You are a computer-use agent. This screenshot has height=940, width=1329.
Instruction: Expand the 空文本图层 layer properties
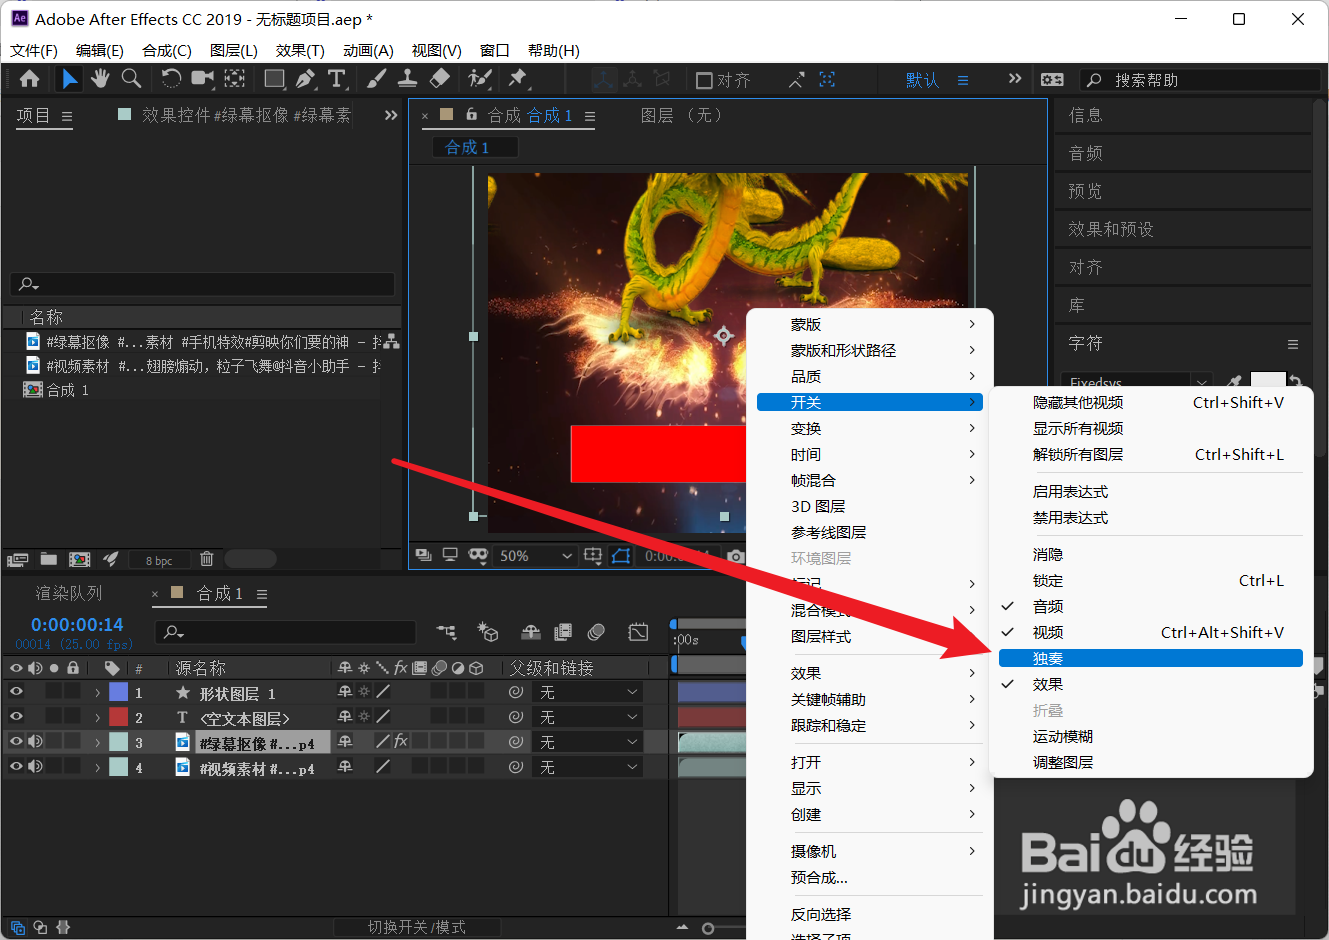coord(97,717)
